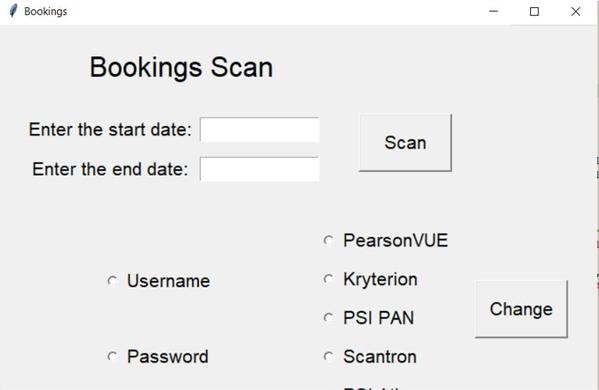The width and height of the screenshot is (599, 390).
Task: Click the 'Enter the end date:' label
Action: click(110, 169)
